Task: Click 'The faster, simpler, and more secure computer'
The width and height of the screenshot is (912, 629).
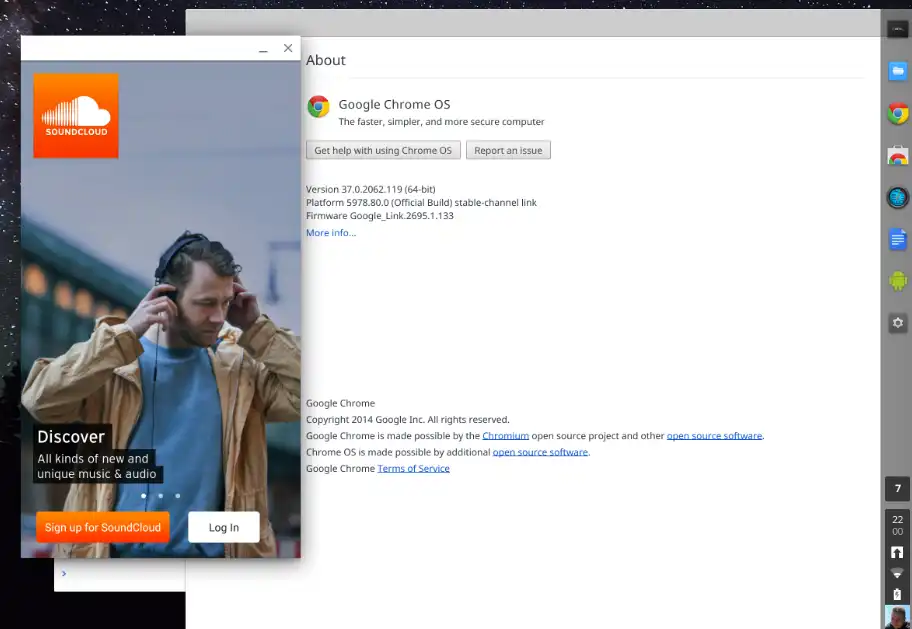Action: (x=441, y=122)
